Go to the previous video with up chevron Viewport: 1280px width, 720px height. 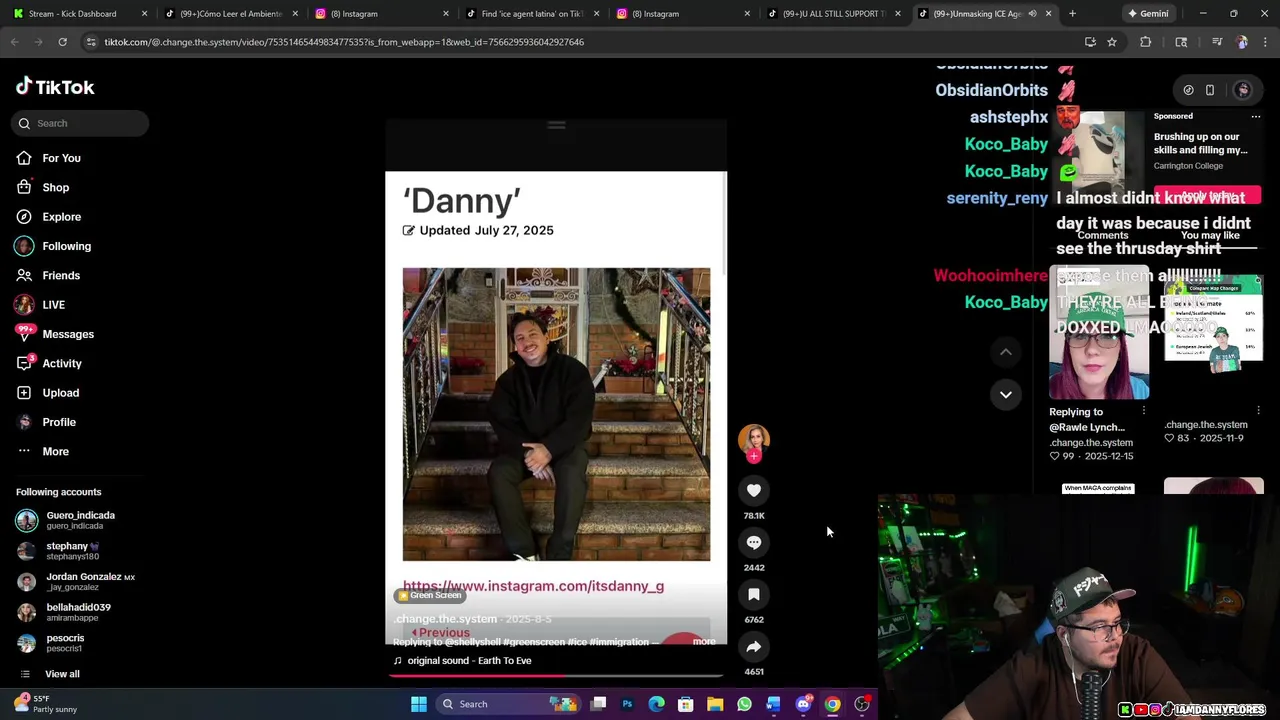(x=1006, y=352)
